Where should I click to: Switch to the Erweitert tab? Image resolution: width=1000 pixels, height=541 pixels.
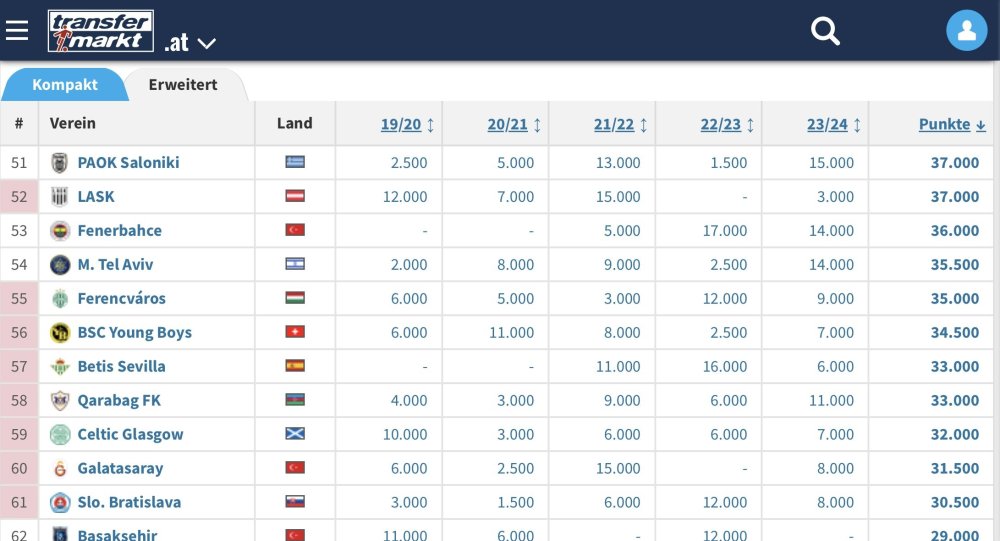coord(183,85)
